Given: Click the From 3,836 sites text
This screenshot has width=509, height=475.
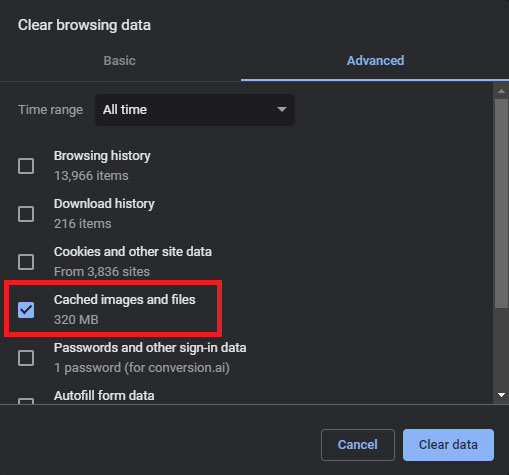Looking at the screenshot, I should point(102,272).
